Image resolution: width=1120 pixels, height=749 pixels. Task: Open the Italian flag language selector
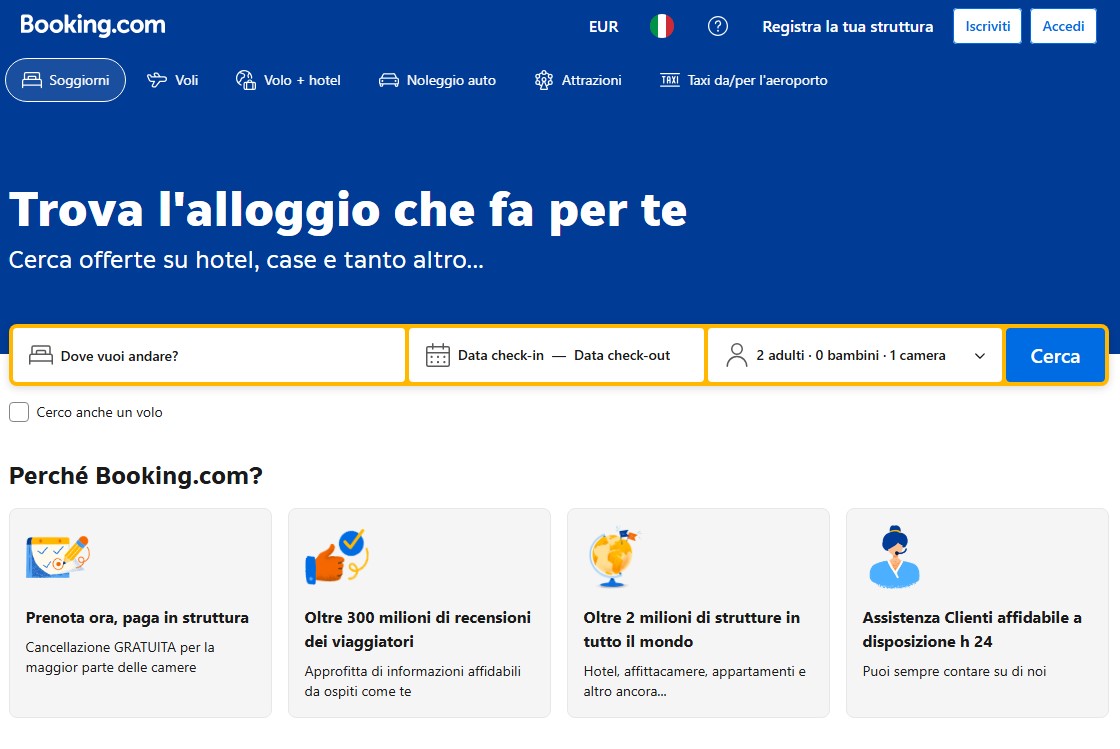pos(662,27)
